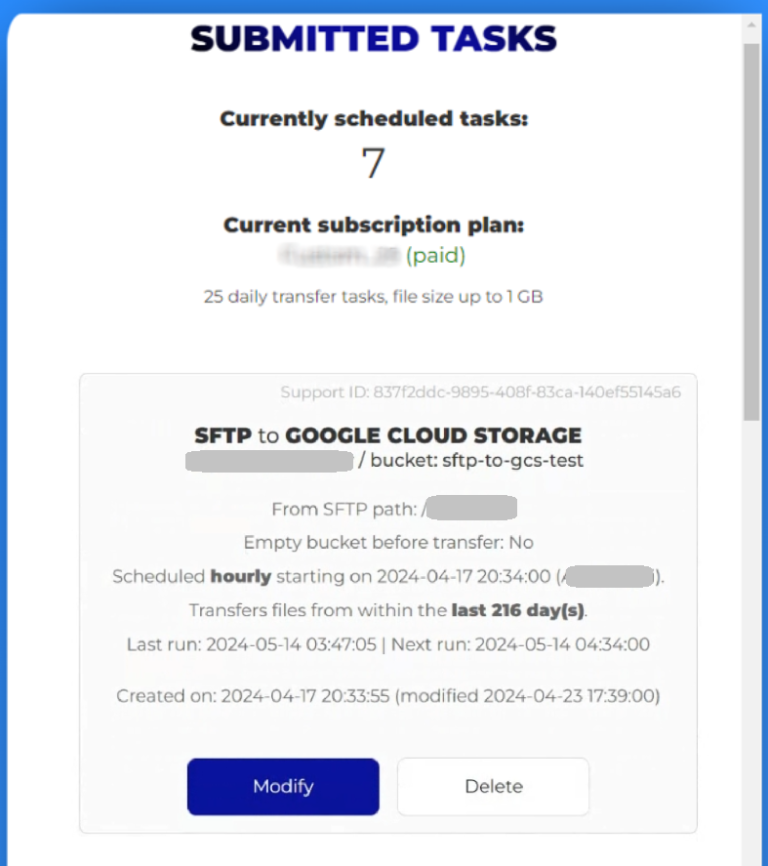Click the Modify button on the SFTP task
This screenshot has height=866, width=768.
(283, 786)
